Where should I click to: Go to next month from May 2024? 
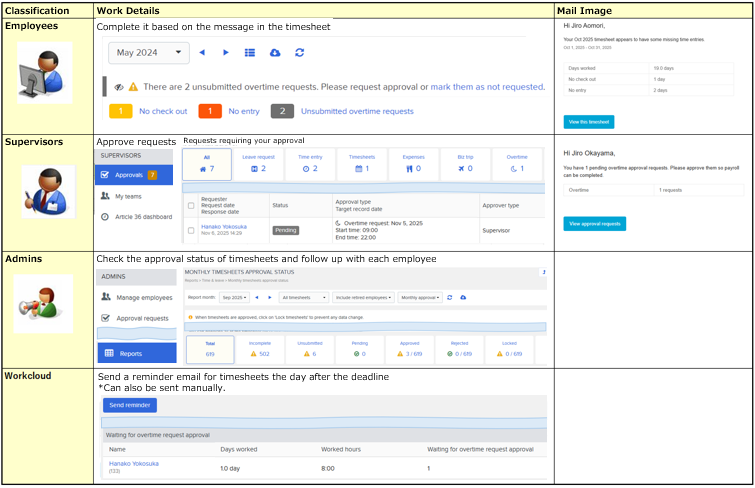(x=226, y=52)
